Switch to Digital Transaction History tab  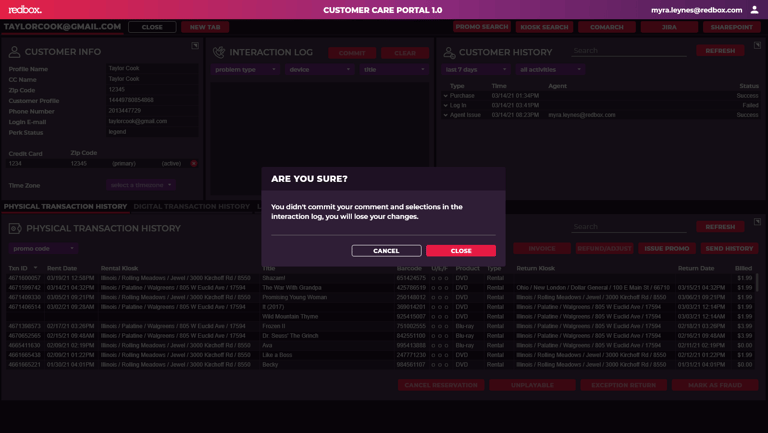(x=192, y=207)
